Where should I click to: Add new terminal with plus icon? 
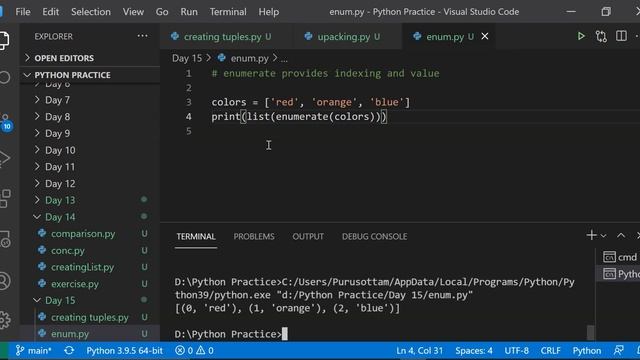click(x=591, y=235)
